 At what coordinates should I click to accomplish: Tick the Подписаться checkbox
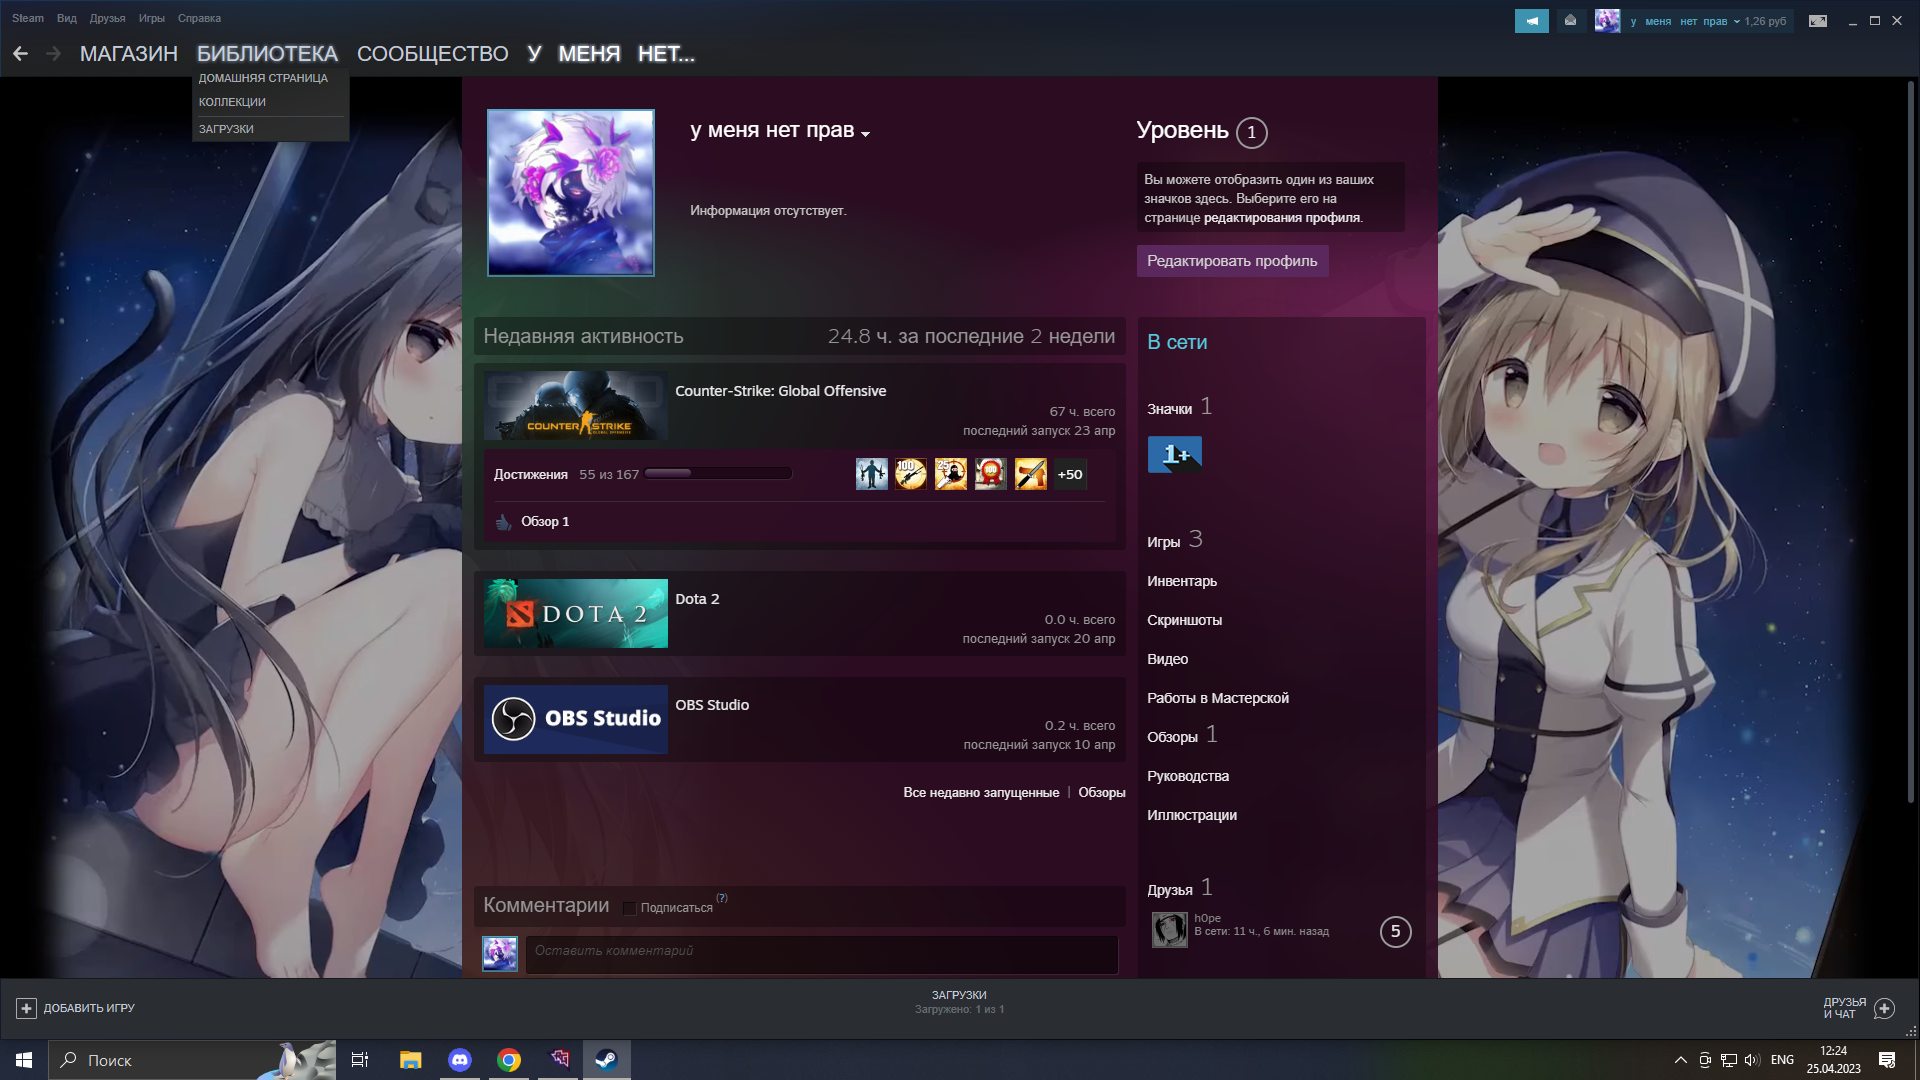click(629, 908)
